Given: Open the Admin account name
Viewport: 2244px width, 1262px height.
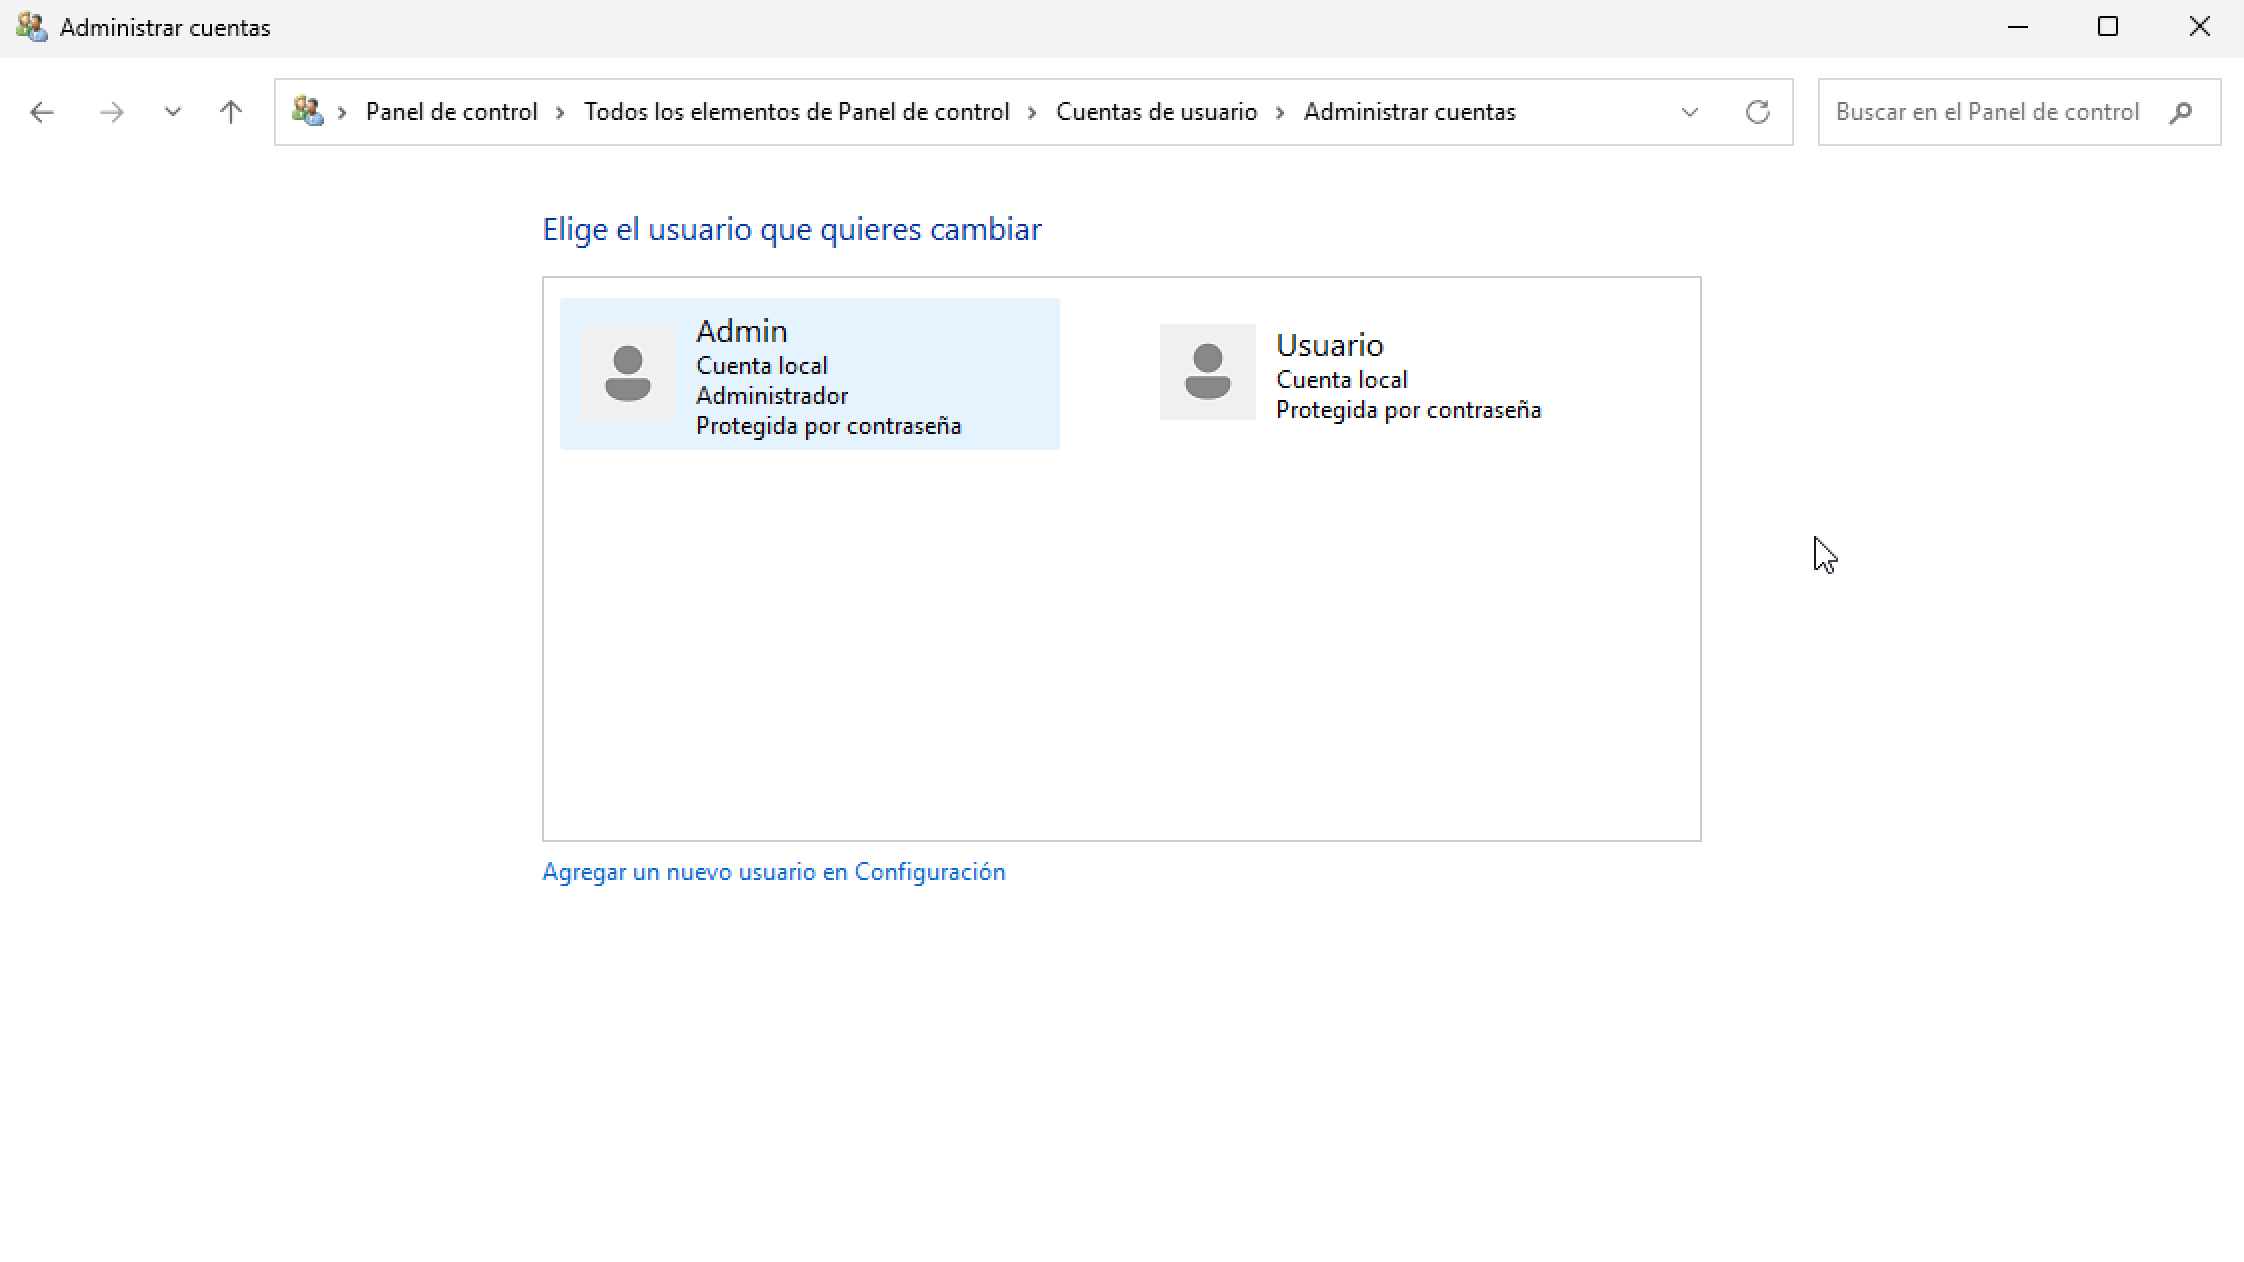Looking at the screenshot, I should (x=742, y=331).
